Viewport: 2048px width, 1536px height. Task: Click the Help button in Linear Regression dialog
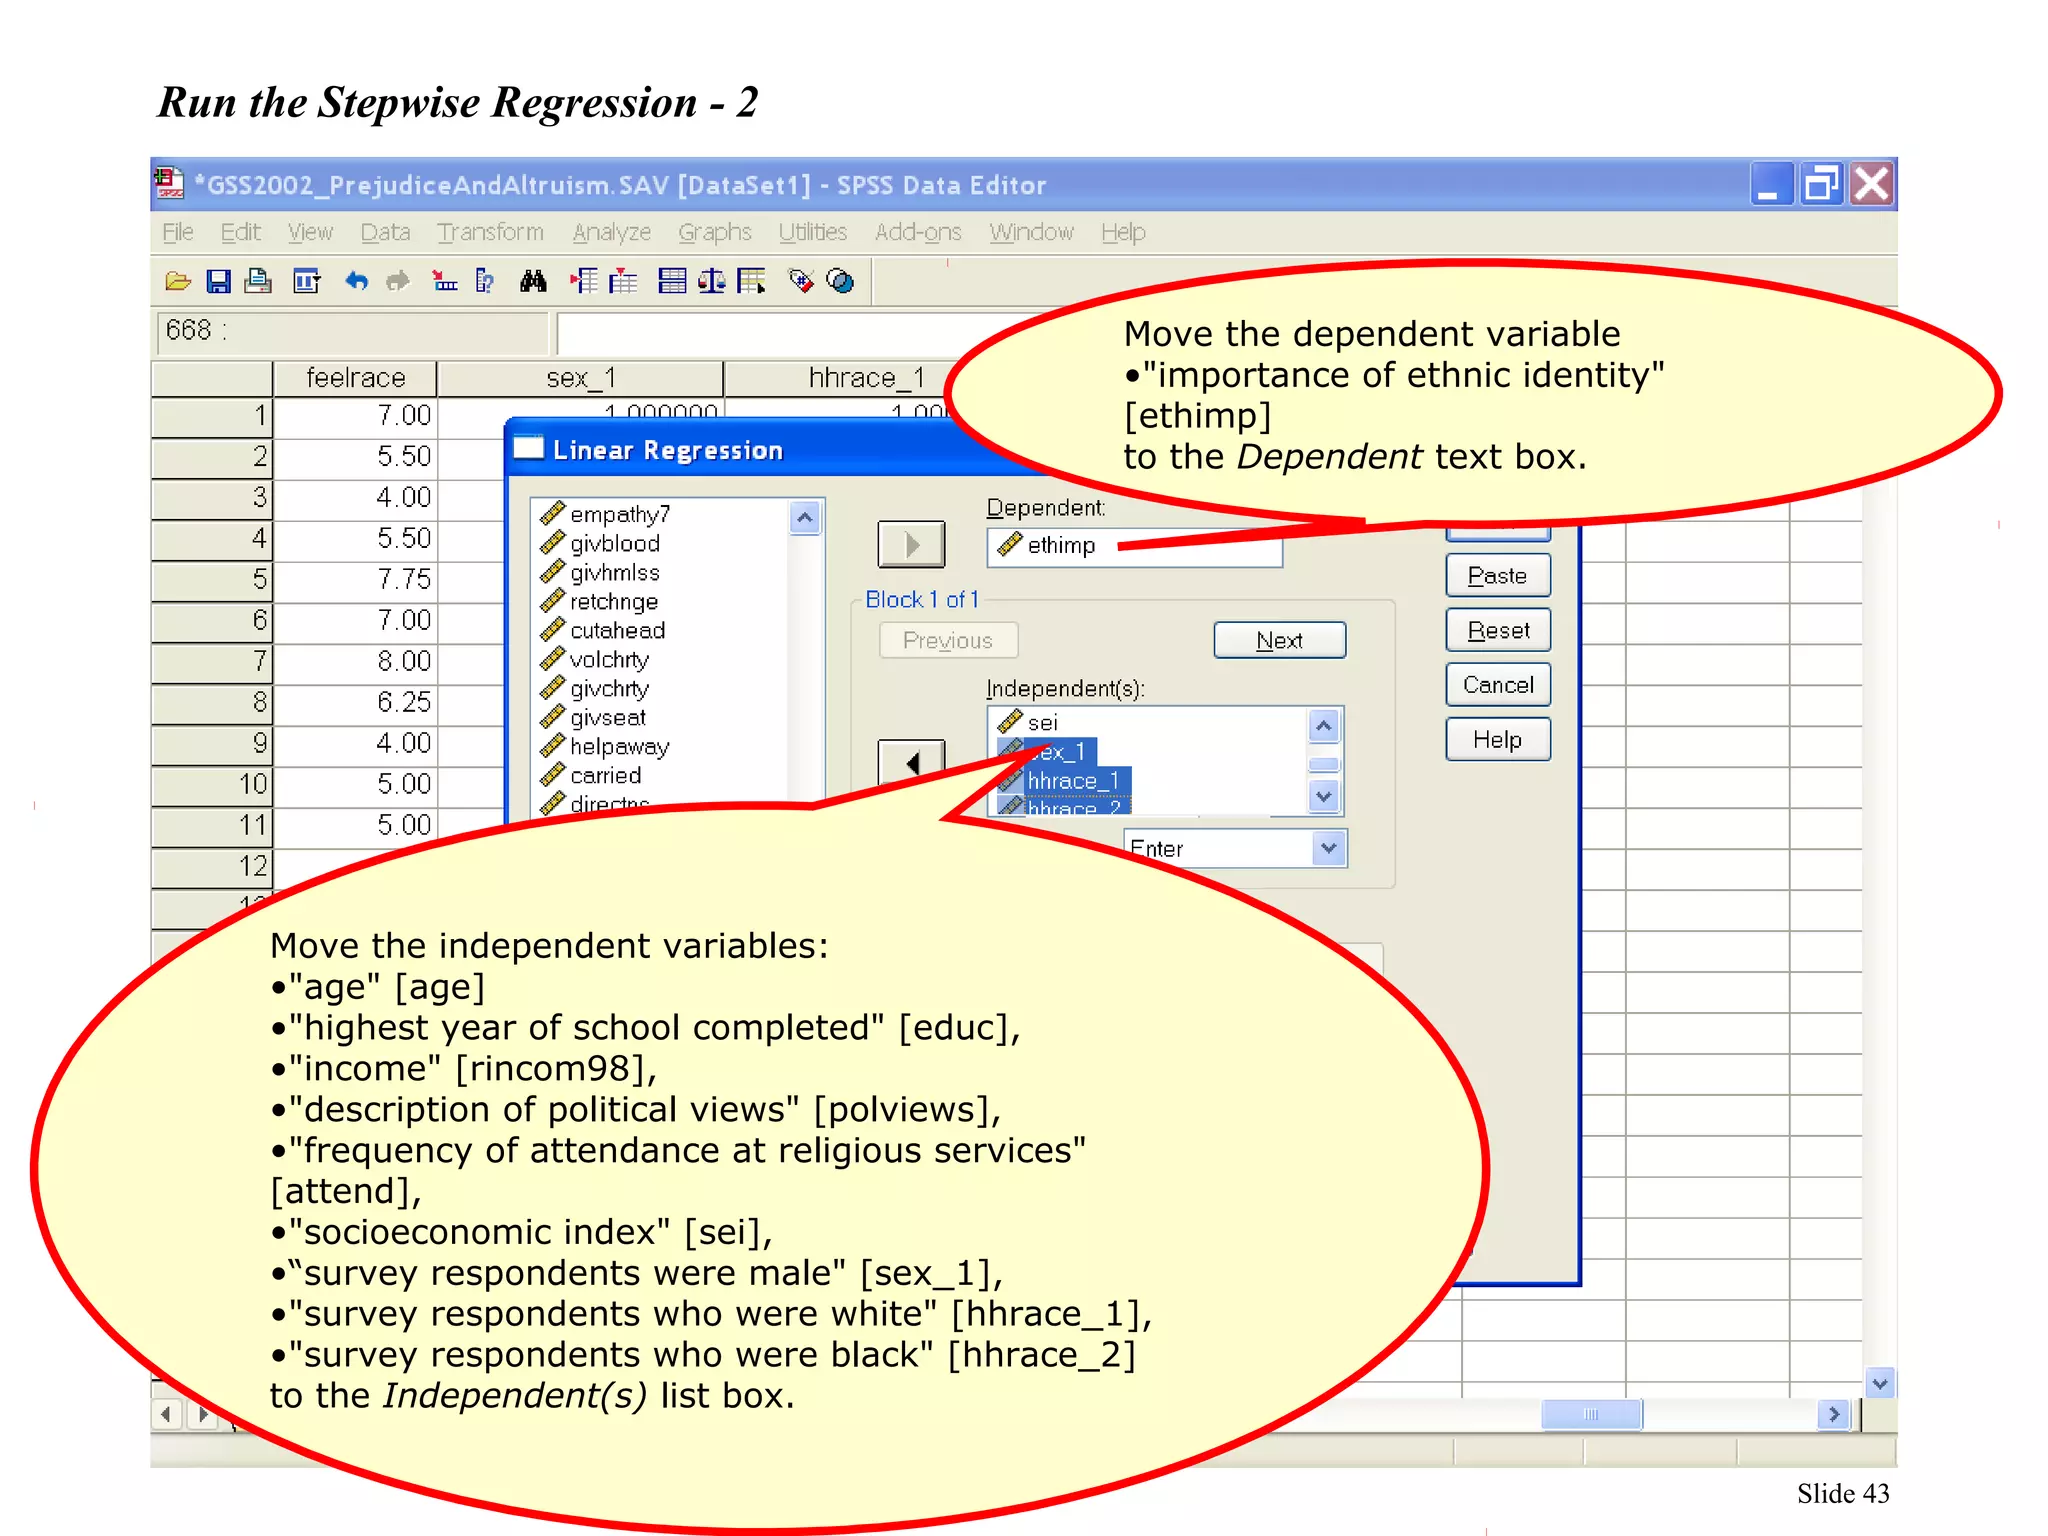point(1497,740)
